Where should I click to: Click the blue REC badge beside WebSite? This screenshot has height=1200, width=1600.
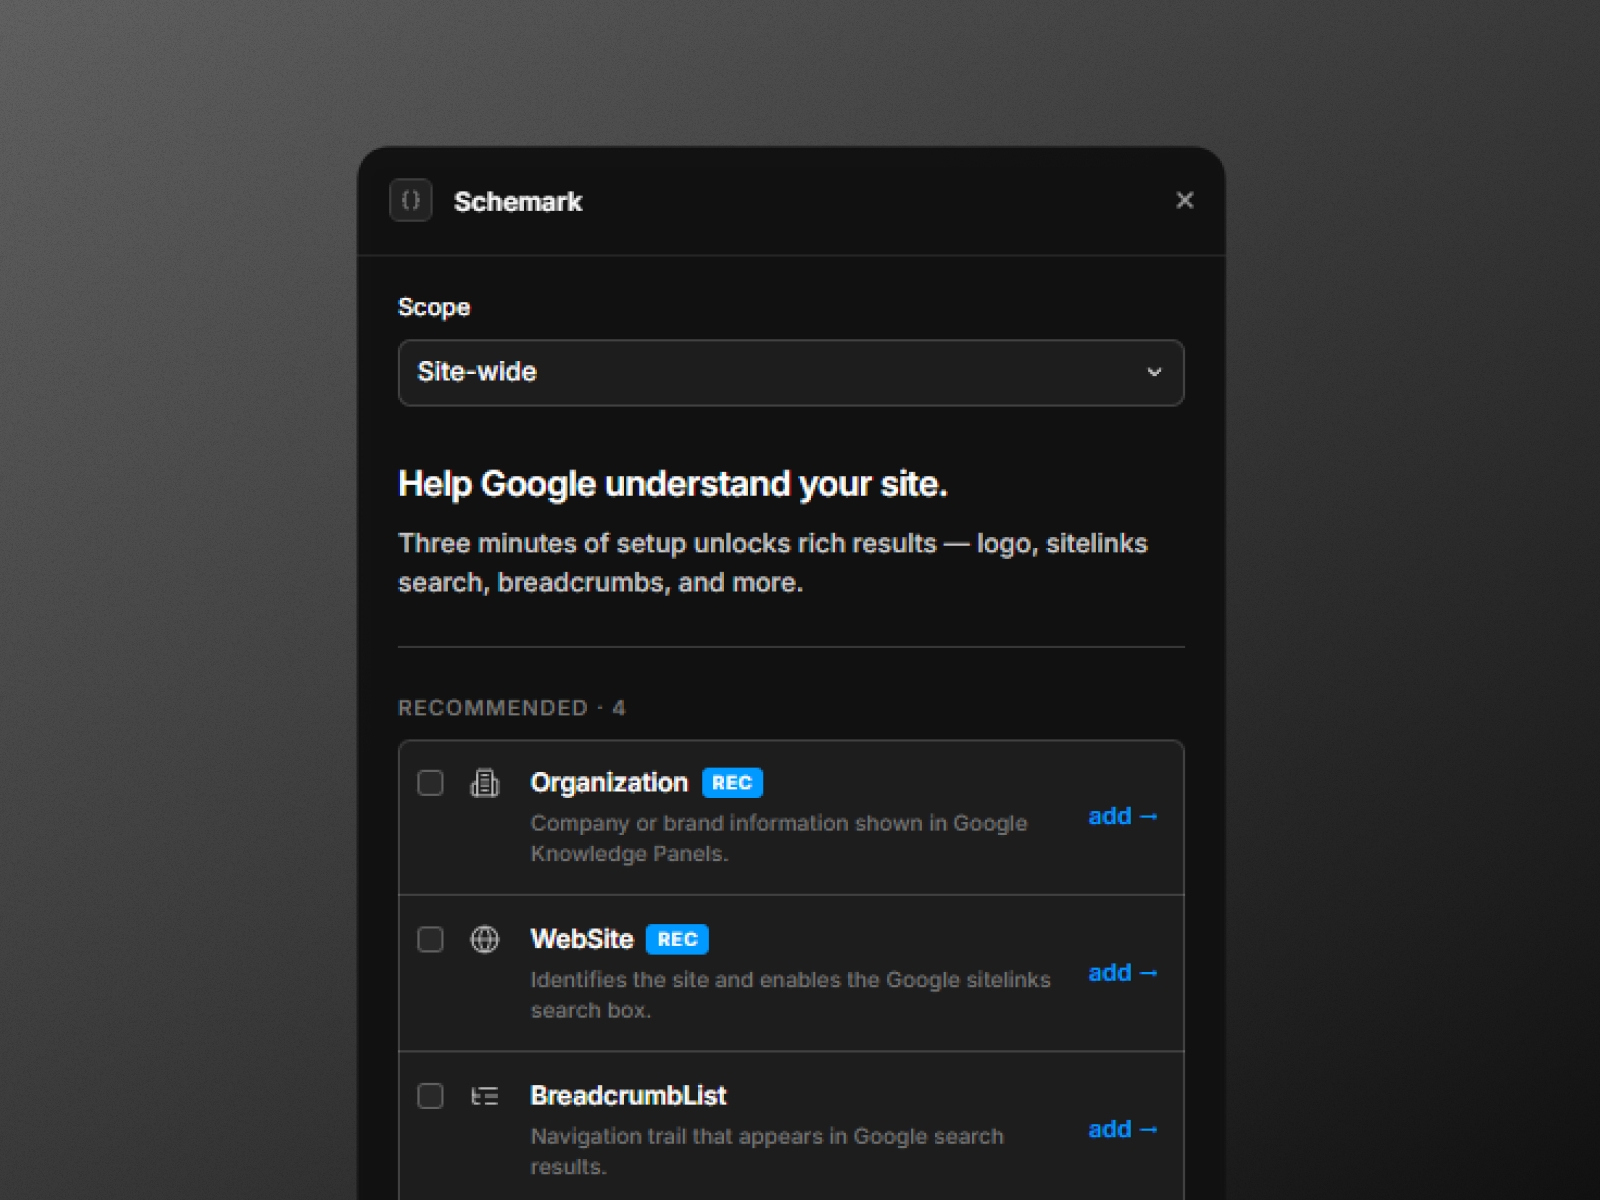(x=677, y=938)
